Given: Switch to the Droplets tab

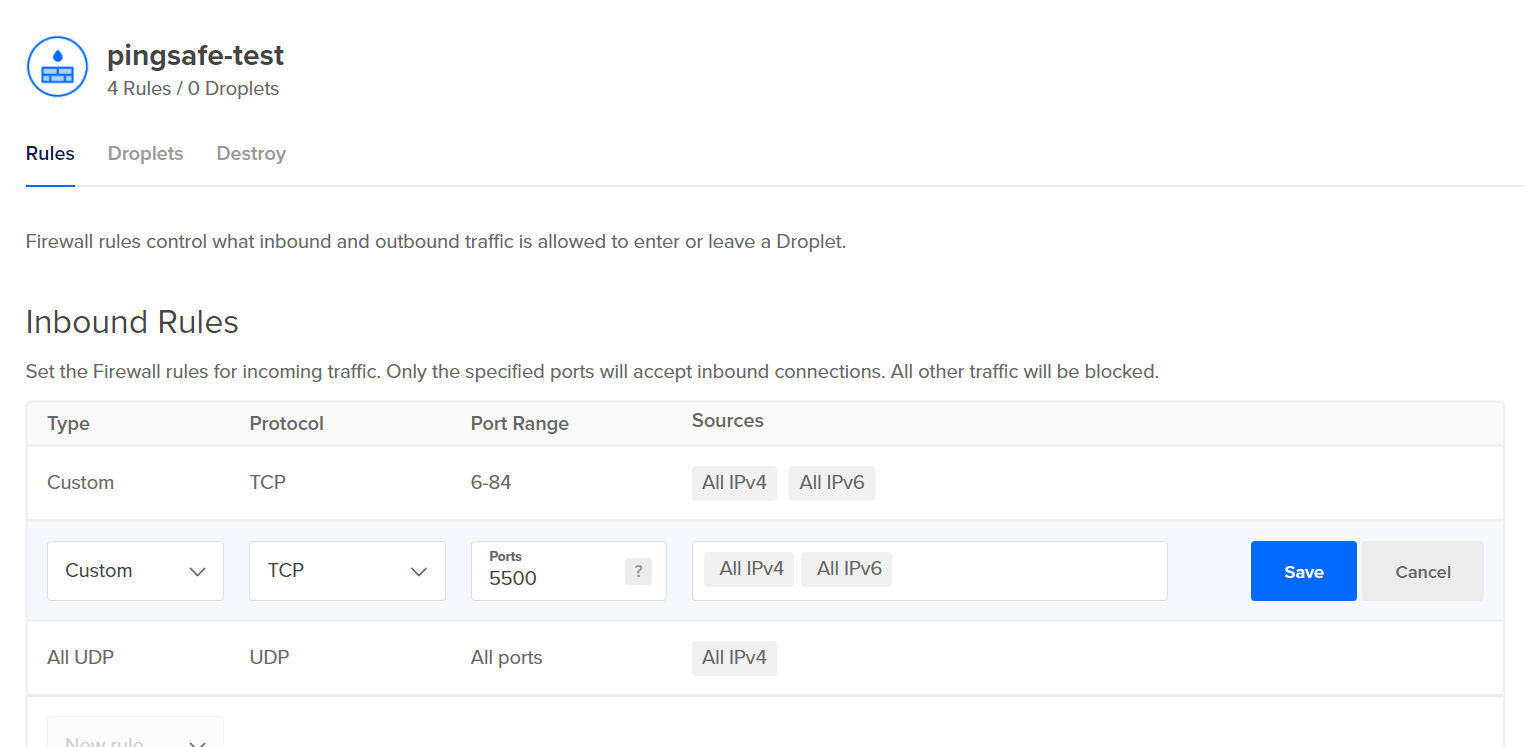Looking at the screenshot, I should 145,154.
